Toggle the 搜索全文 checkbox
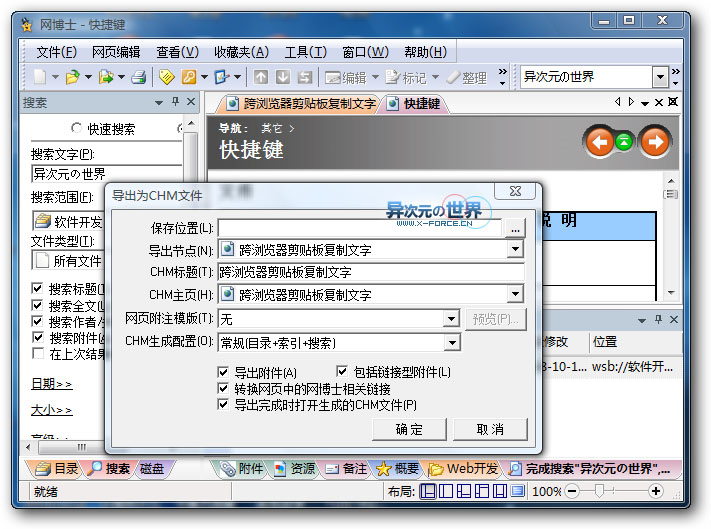This screenshot has width=711, height=529. pos(38,305)
